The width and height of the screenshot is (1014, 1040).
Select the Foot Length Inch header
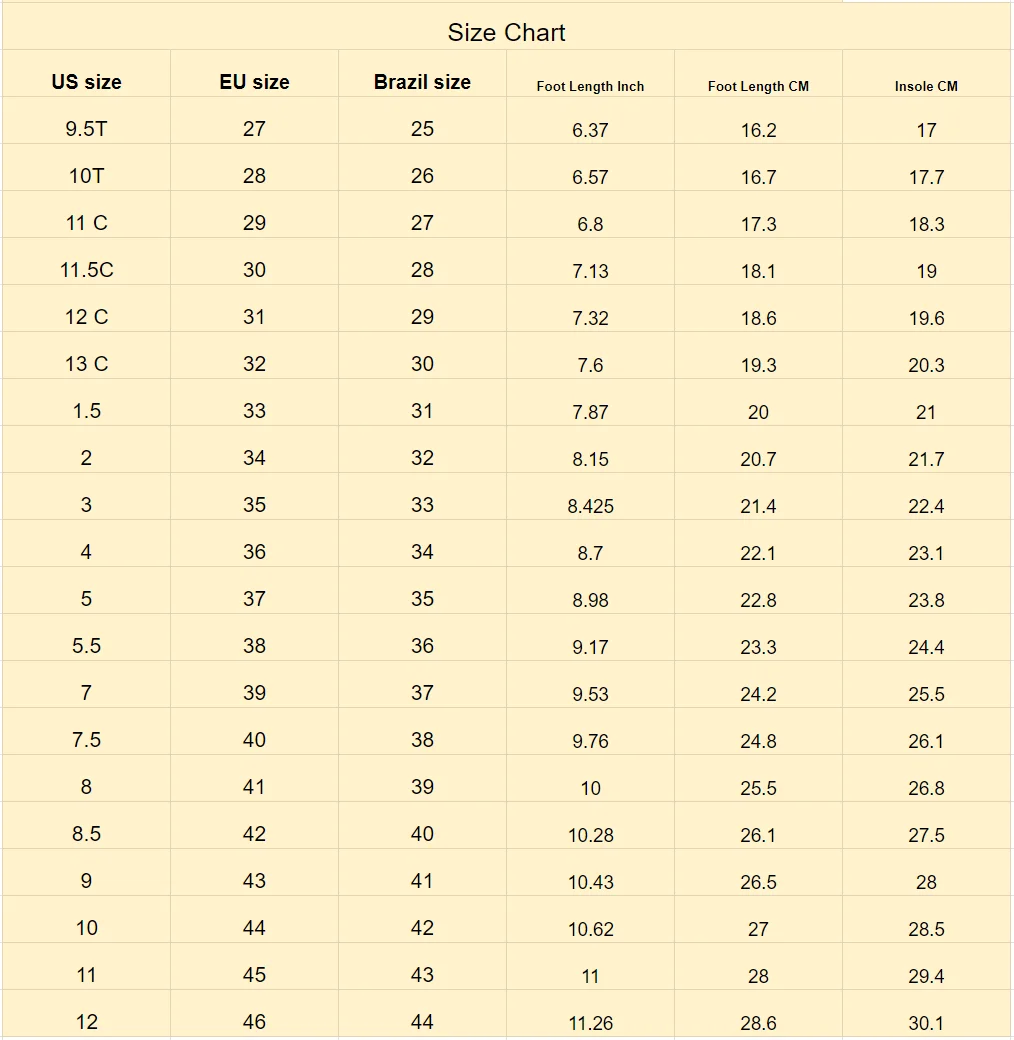pyautogui.click(x=590, y=86)
